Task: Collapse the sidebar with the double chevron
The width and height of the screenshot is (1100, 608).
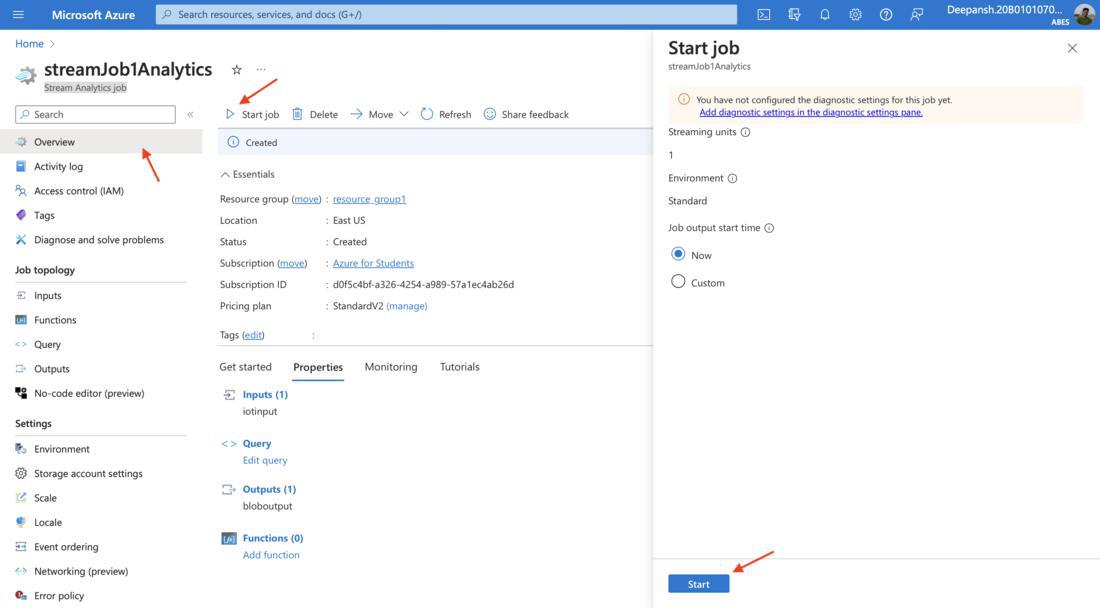Action: coord(190,114)
